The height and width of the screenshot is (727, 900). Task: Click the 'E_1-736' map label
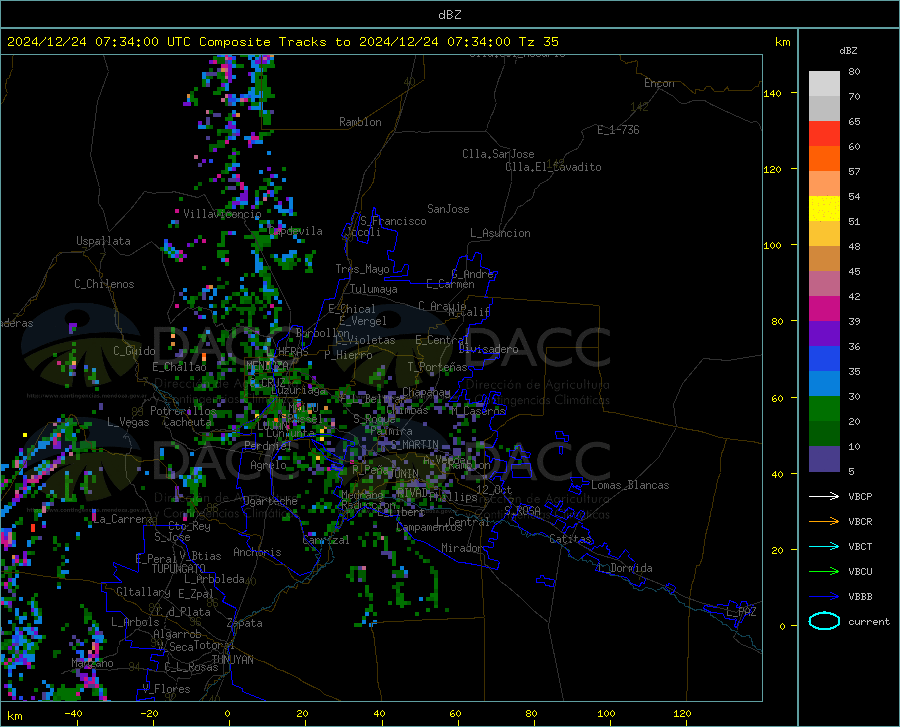(x=618, y=130)
